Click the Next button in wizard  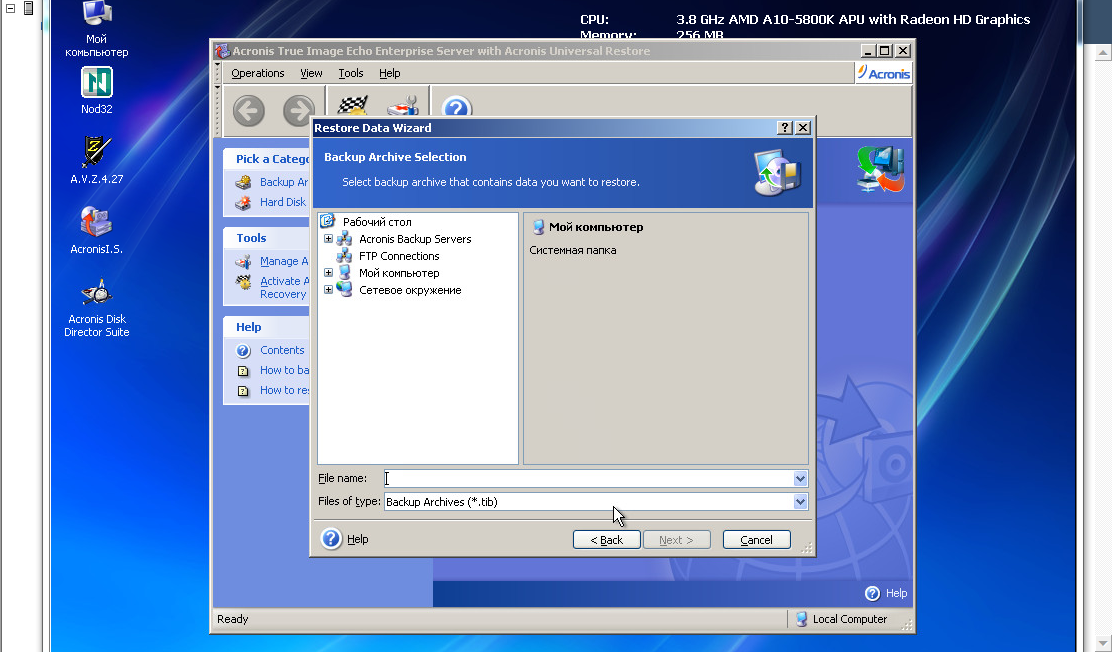click(x=676, y=540)
